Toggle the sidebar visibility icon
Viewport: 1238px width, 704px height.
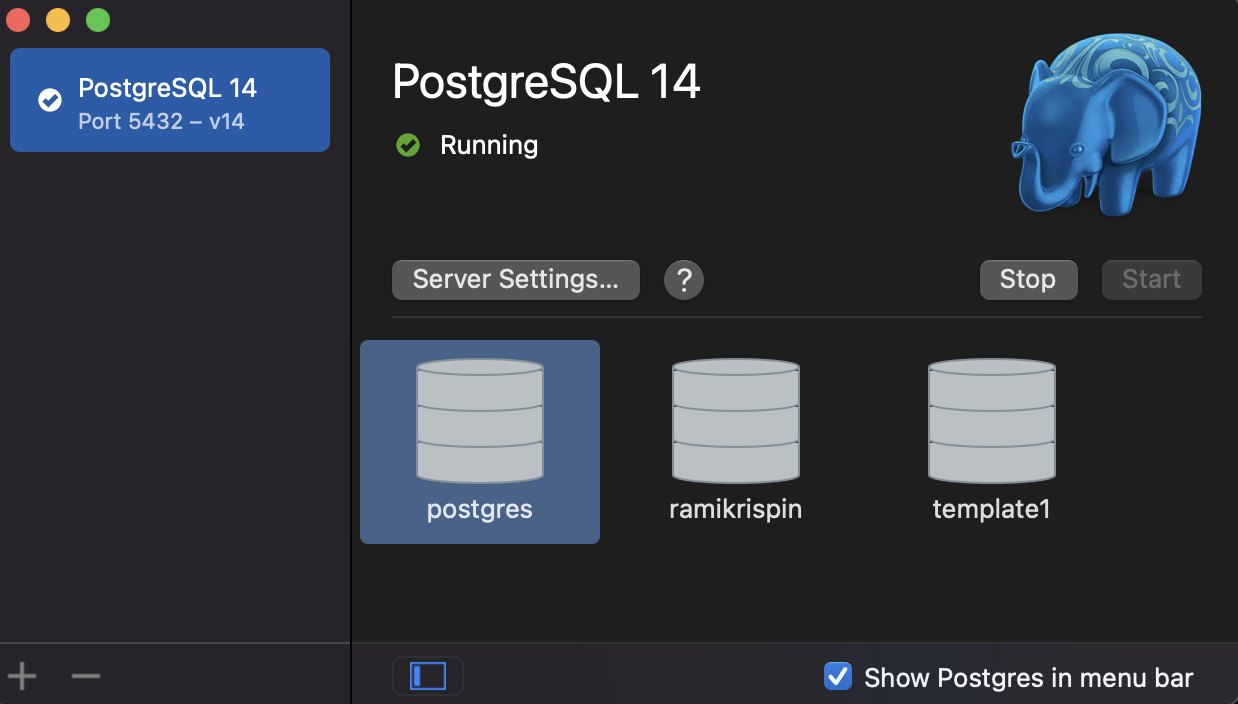428,676
